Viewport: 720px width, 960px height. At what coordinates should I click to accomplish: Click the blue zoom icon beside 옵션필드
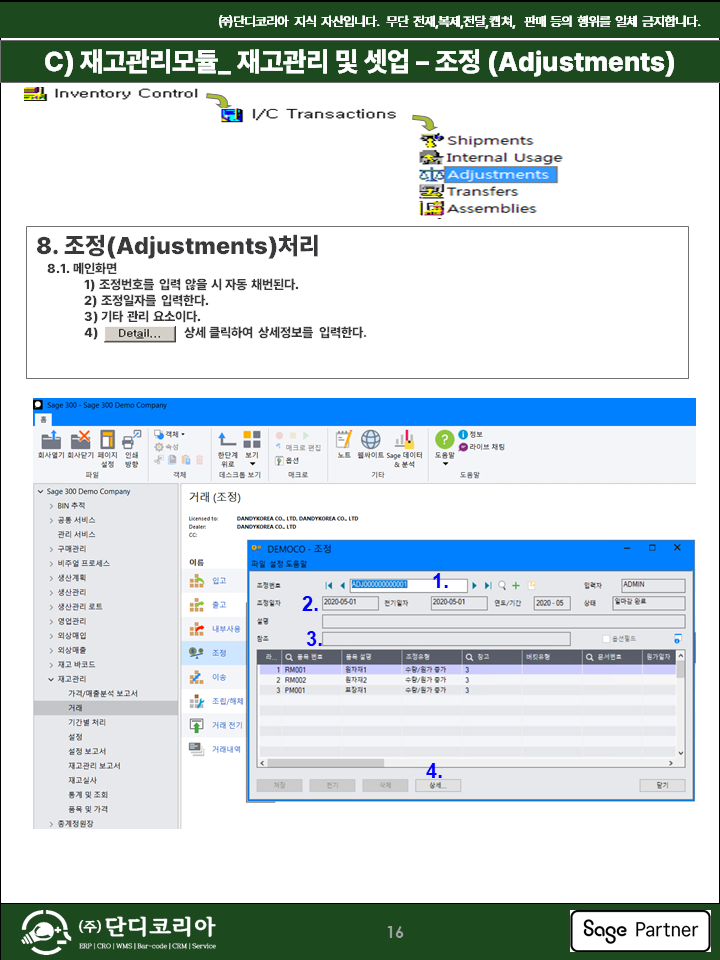(677, 639)
